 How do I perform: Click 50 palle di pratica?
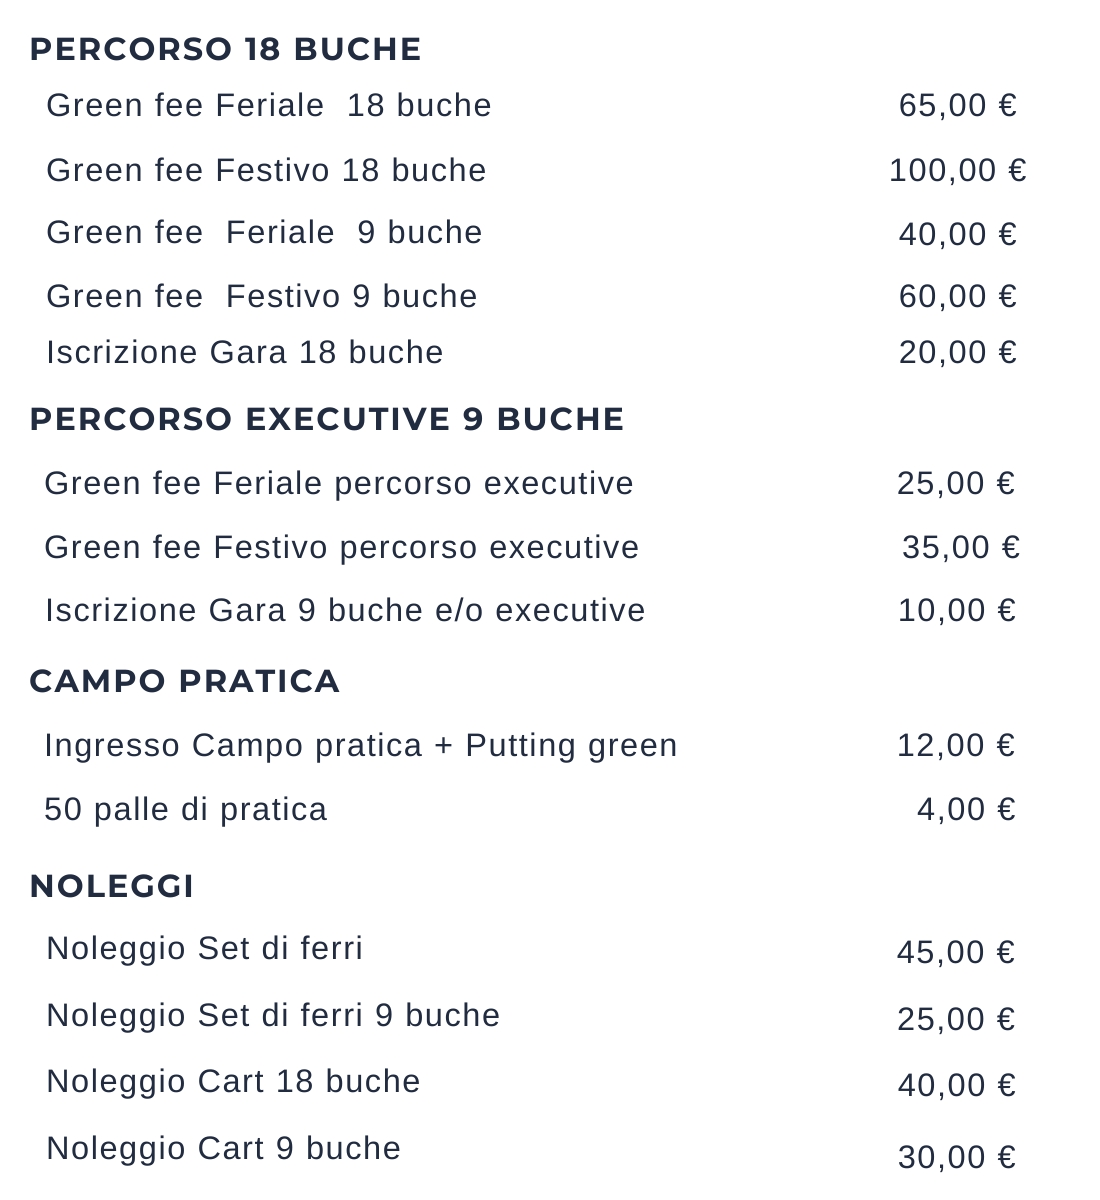point(185,809)
